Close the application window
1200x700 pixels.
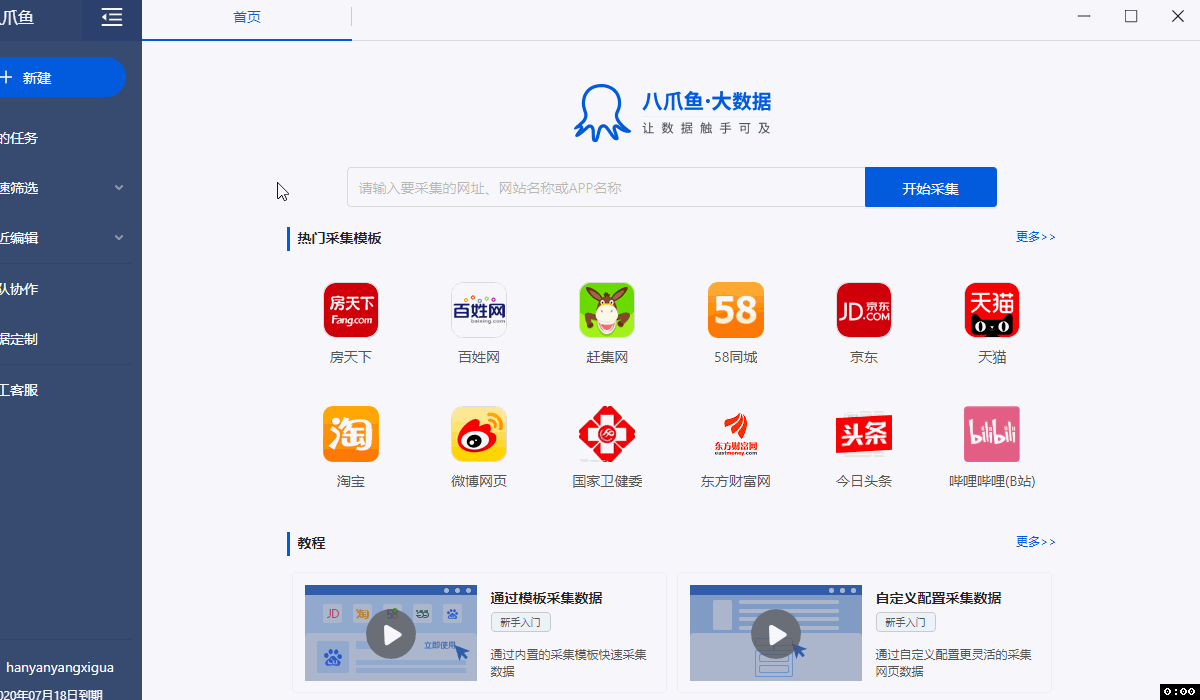click(x=1177, y=16)
